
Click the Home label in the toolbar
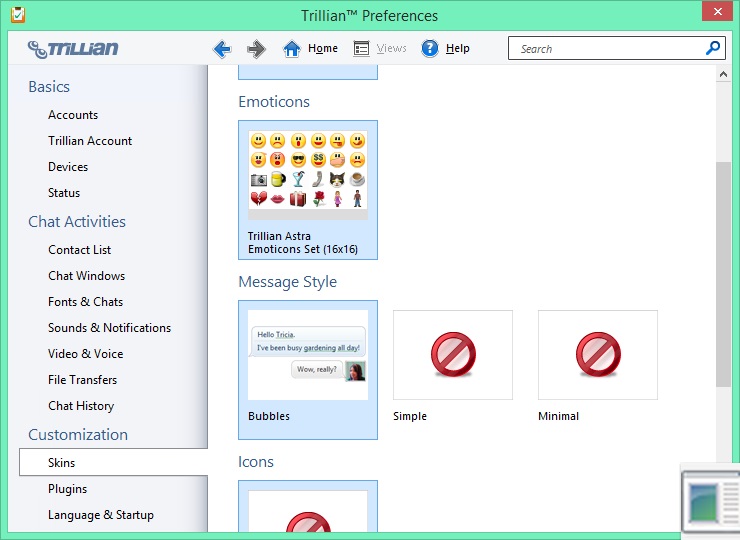tap(323, 48)
